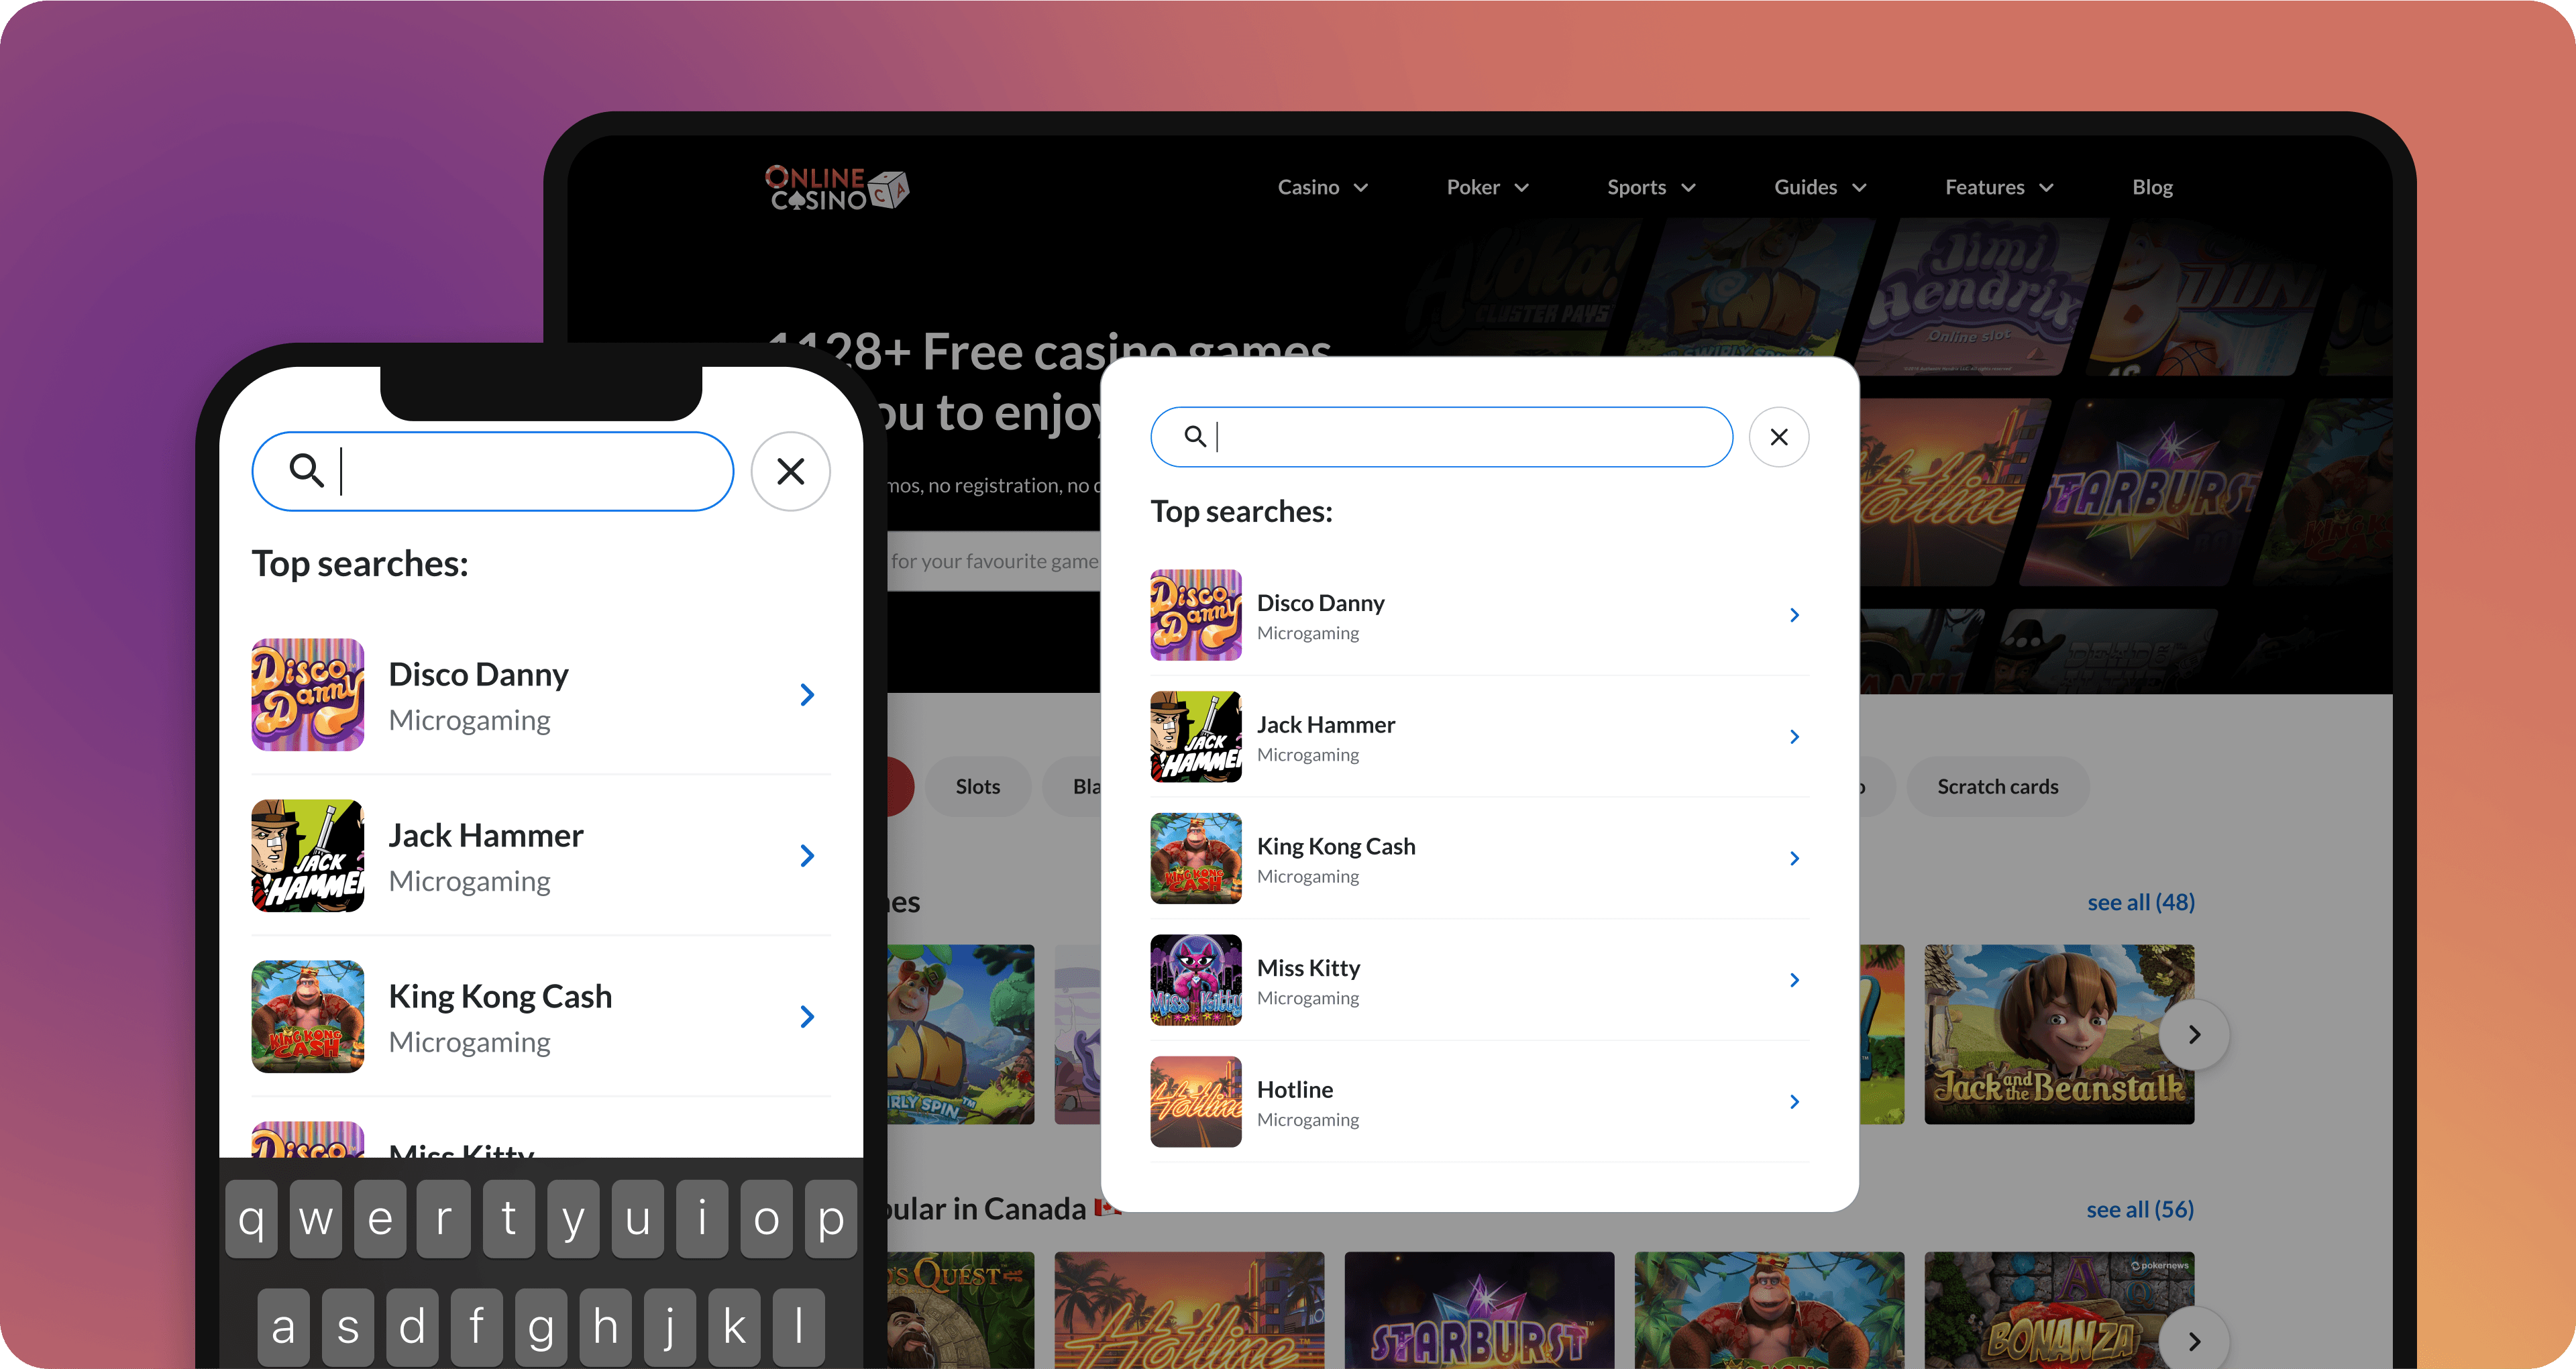
Task: Follow the 'see all (48)' link
Action: pos(2141,903)
